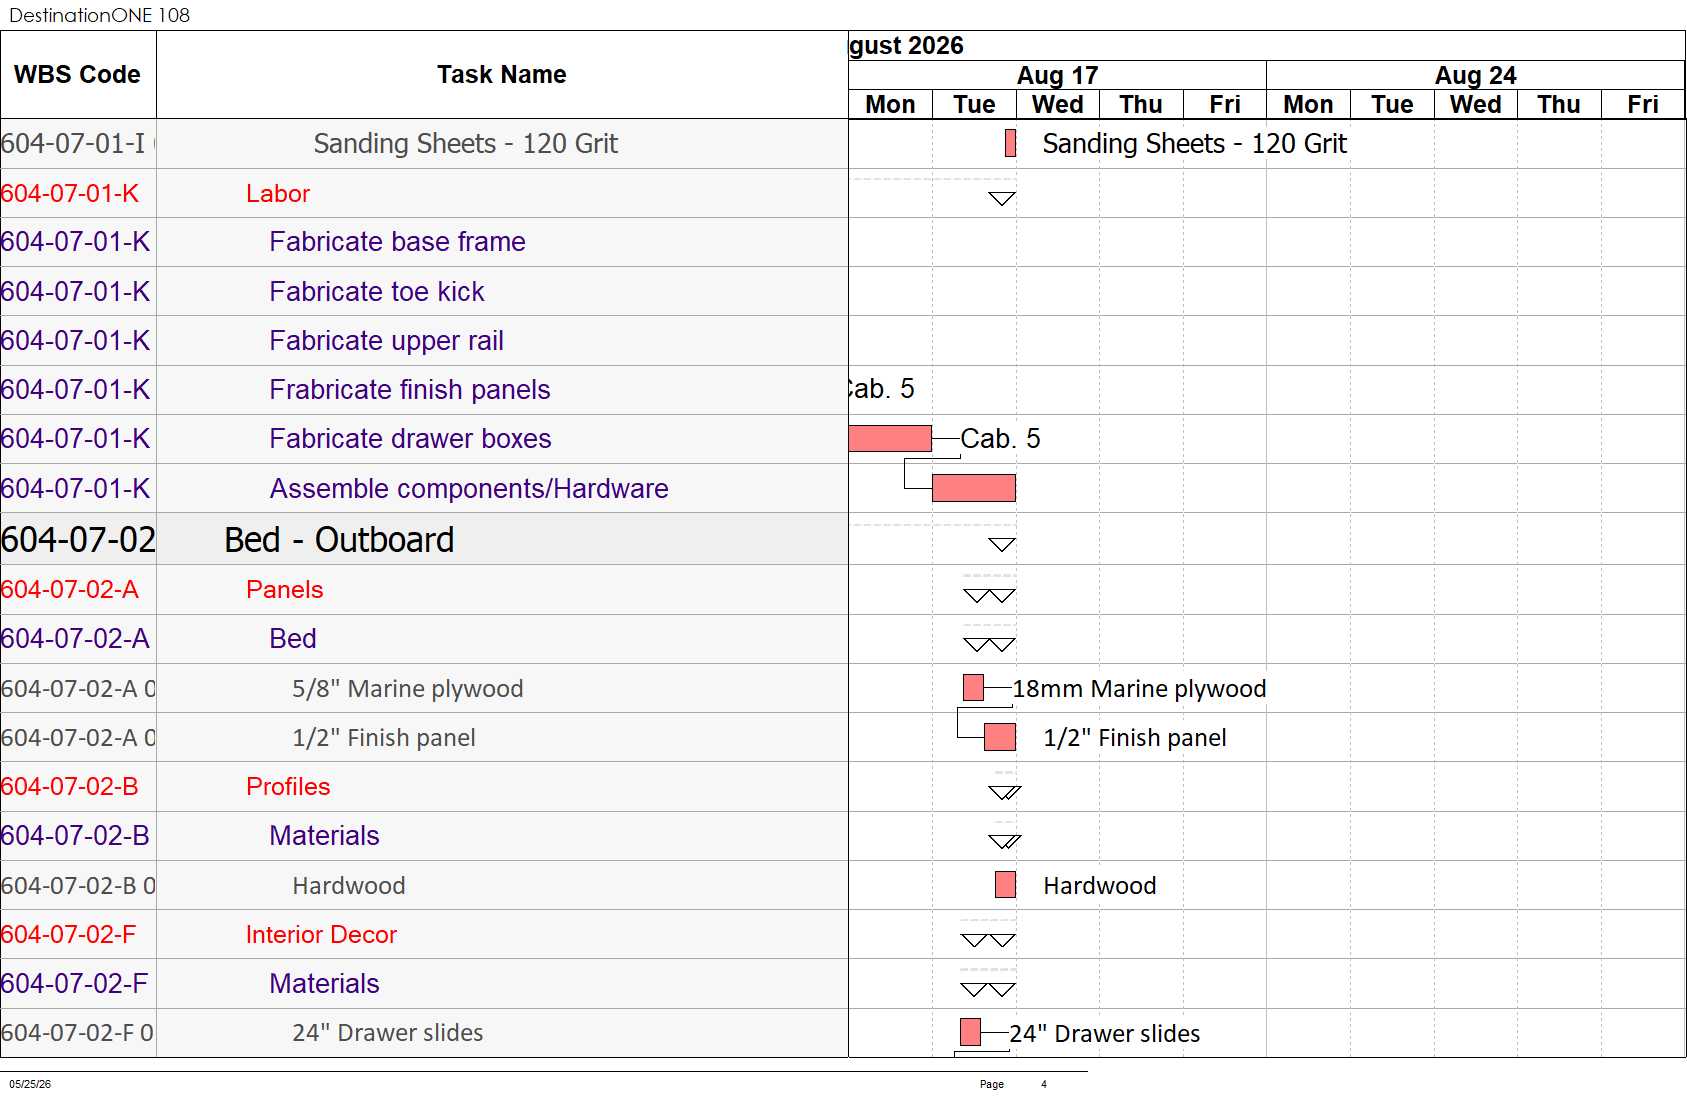Click the "Cab. 5" label beside drawer boxes bar

point(1000,438)
